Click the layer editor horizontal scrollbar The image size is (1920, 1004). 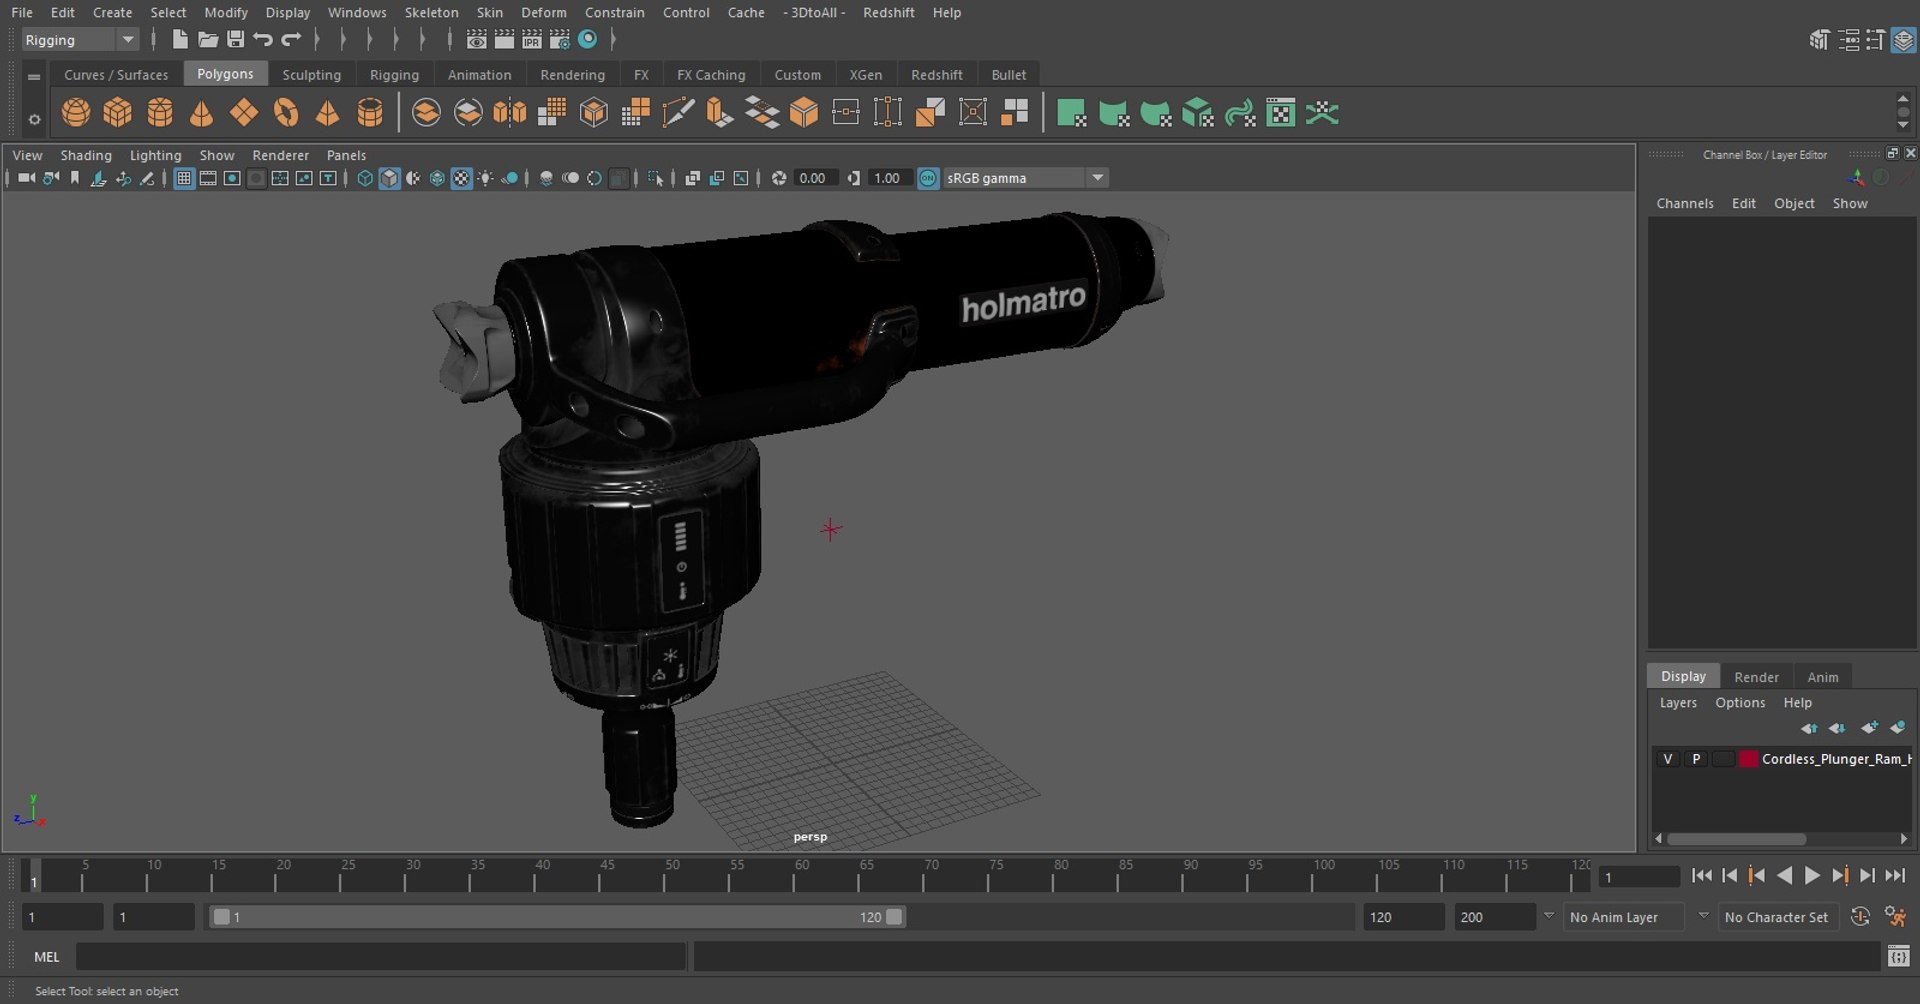[x=1737, y=839]
